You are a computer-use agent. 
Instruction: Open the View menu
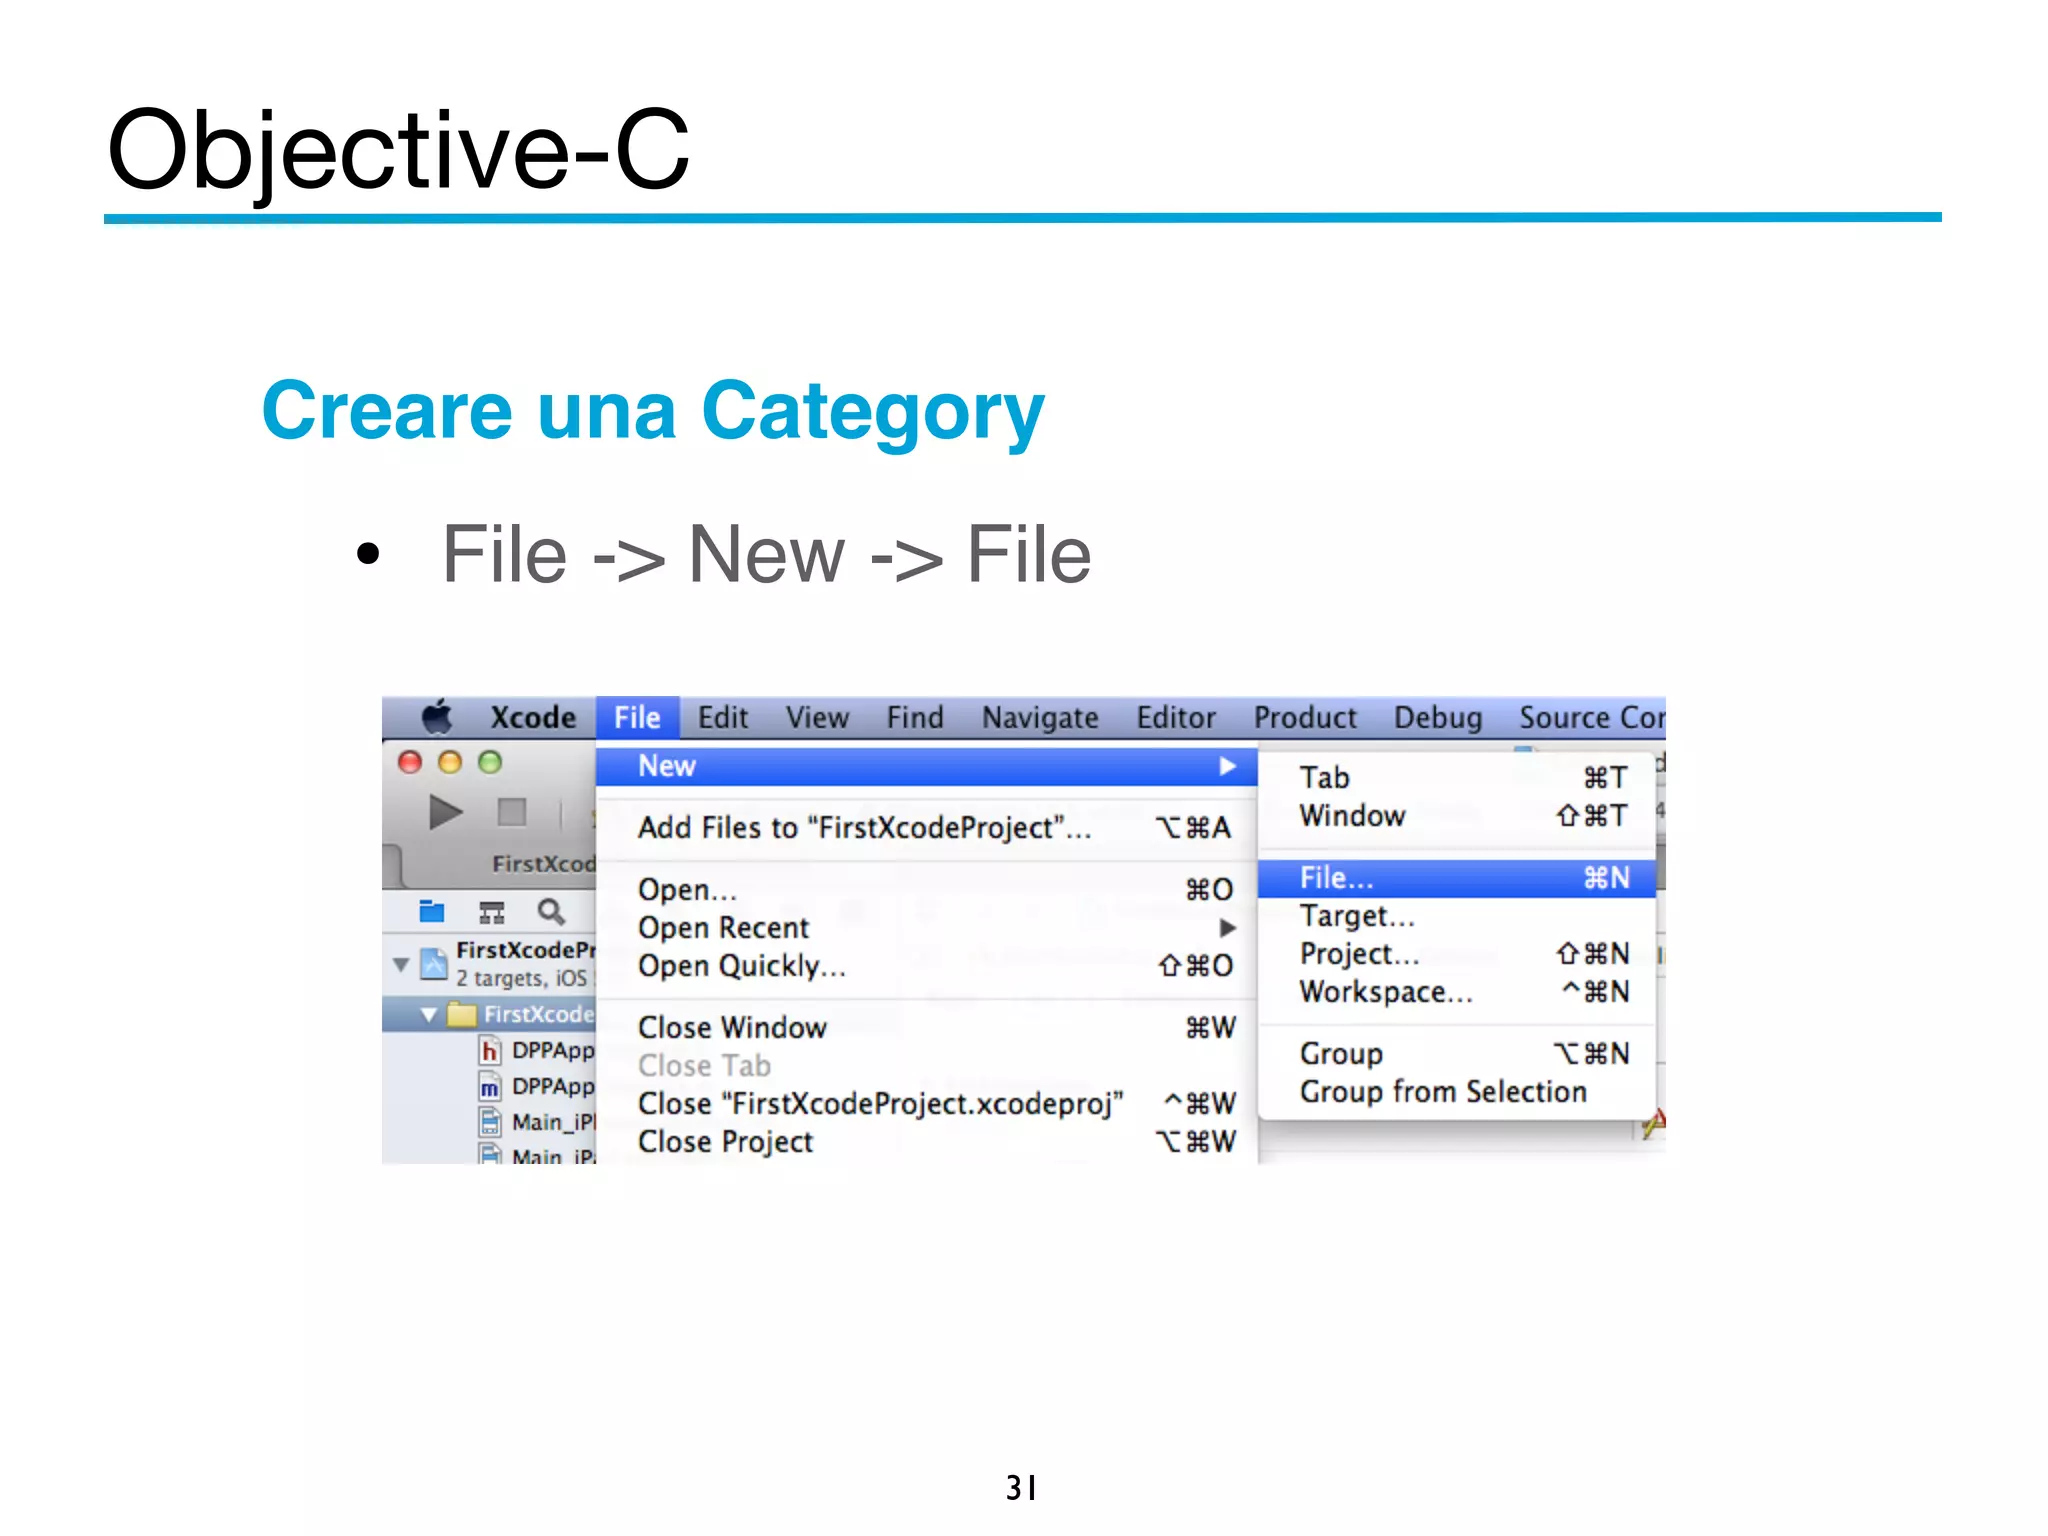(x=817, y=717)
